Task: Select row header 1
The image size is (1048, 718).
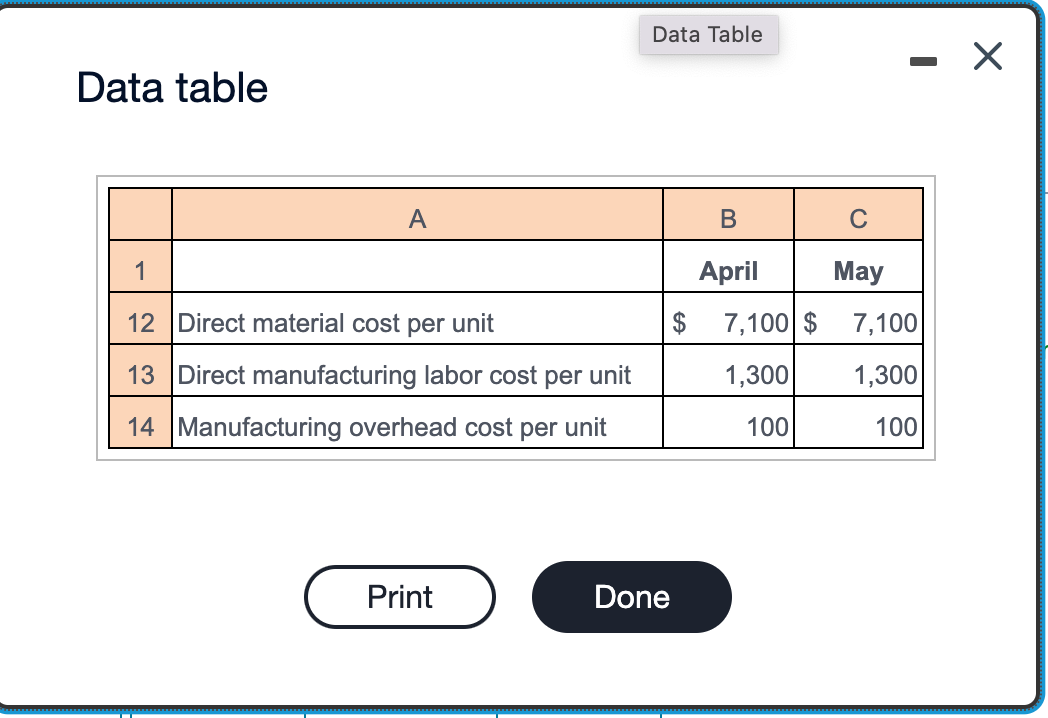Action: tap(140, 269)
